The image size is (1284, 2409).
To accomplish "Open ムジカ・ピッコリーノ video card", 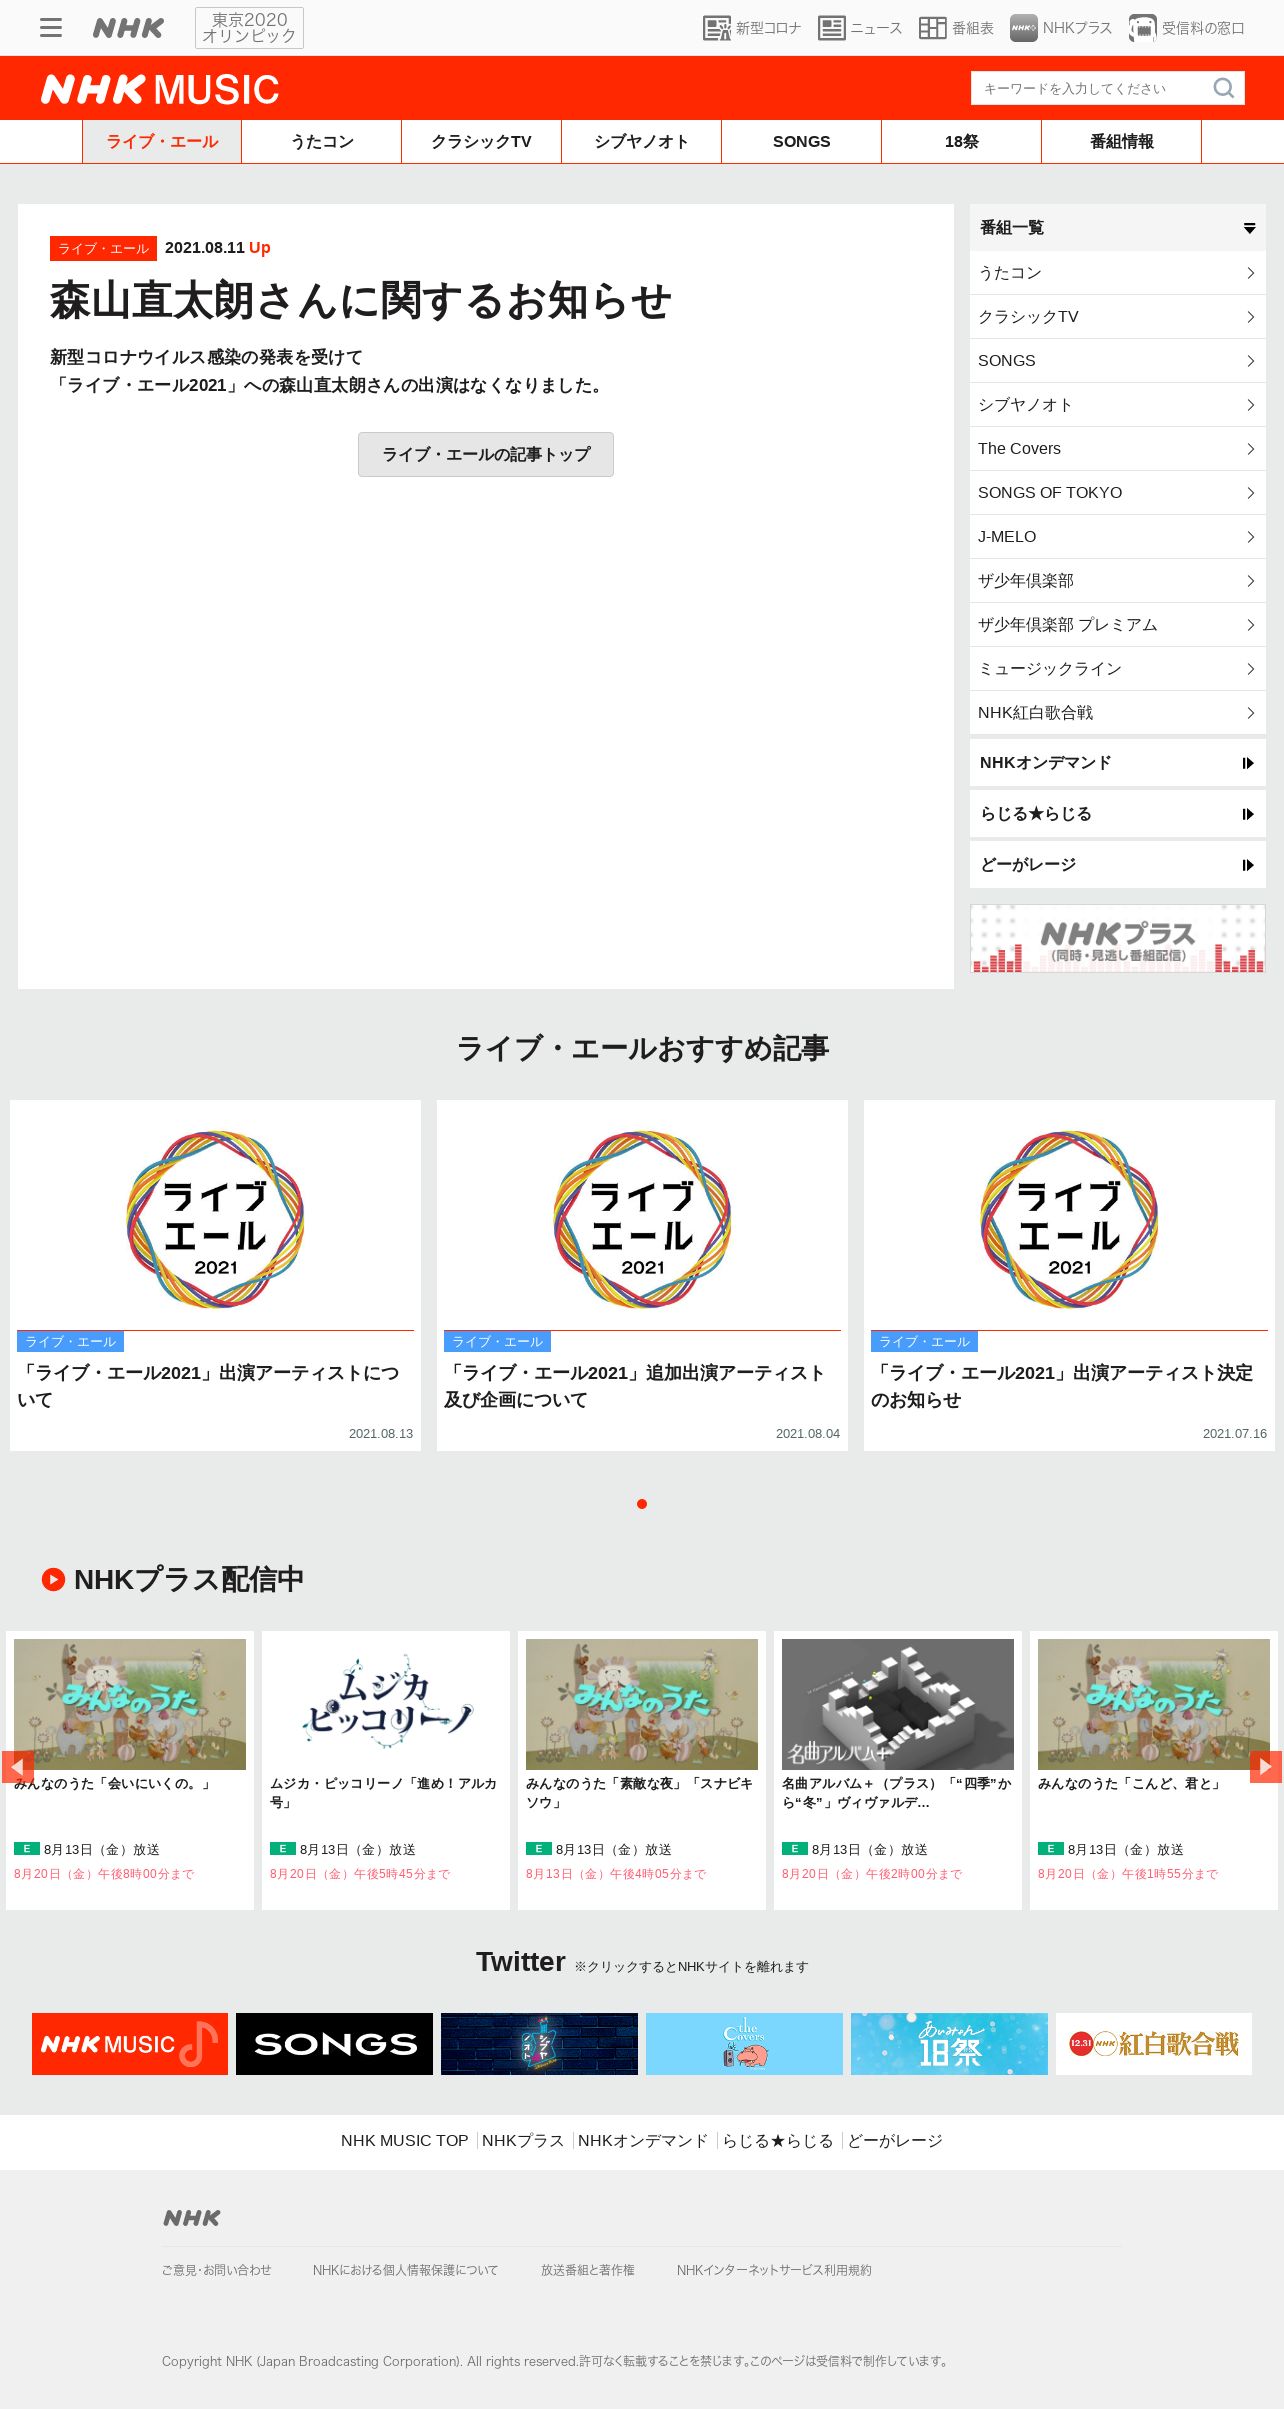I will (x=386, y=1770).
